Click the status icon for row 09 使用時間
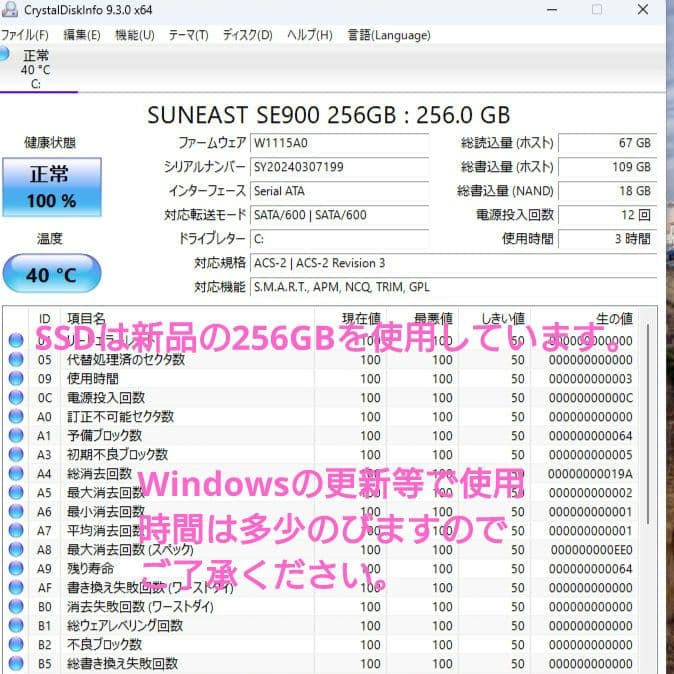 tap(16, 378)
